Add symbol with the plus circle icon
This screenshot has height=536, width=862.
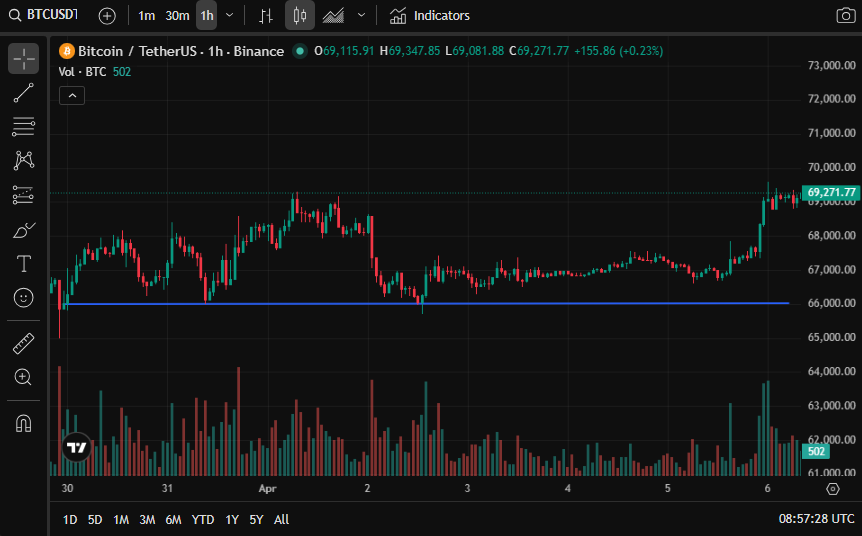[x=107, y=16]
